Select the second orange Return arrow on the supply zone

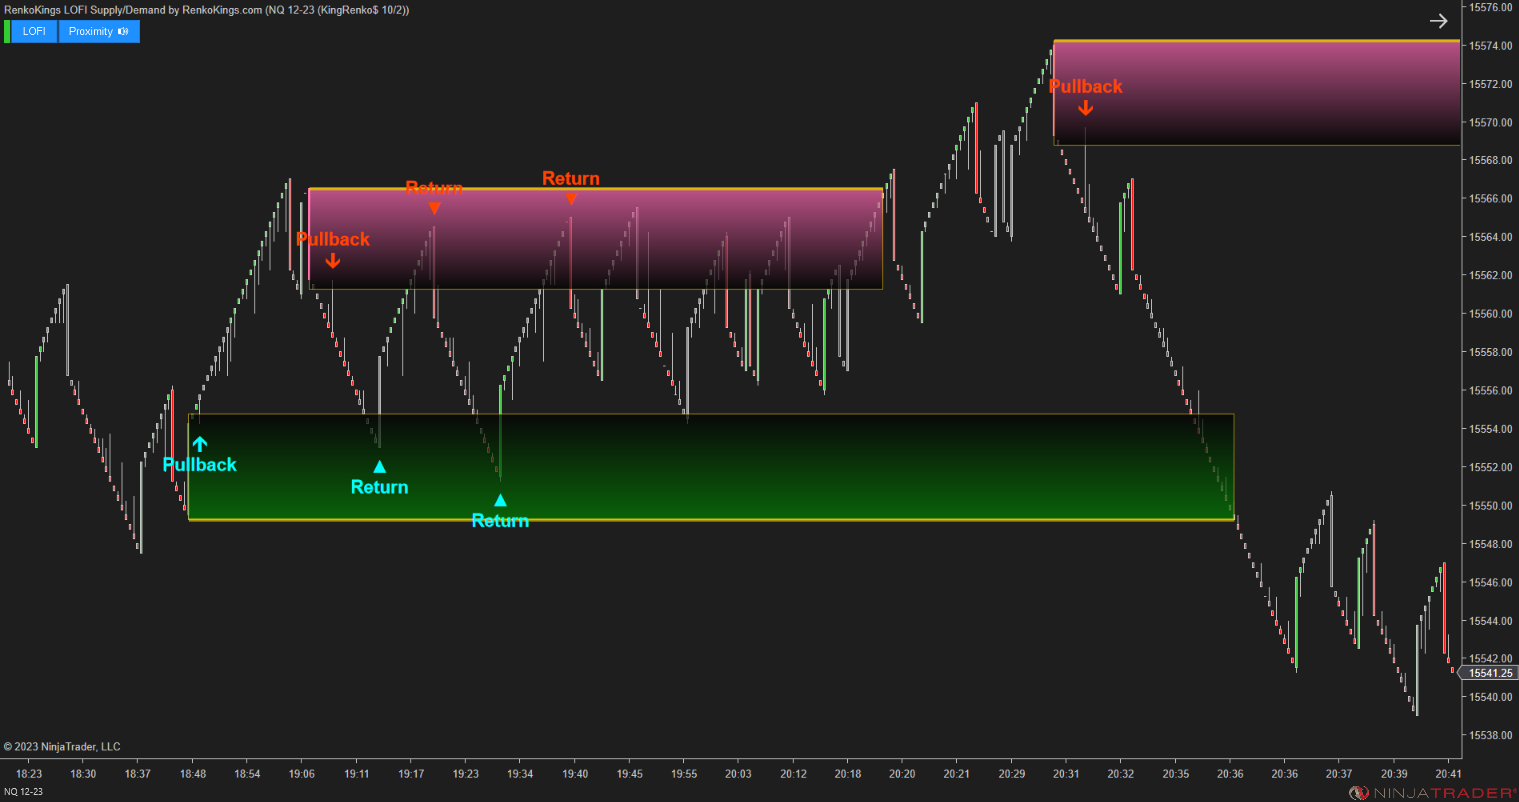[x=571, y=197]
